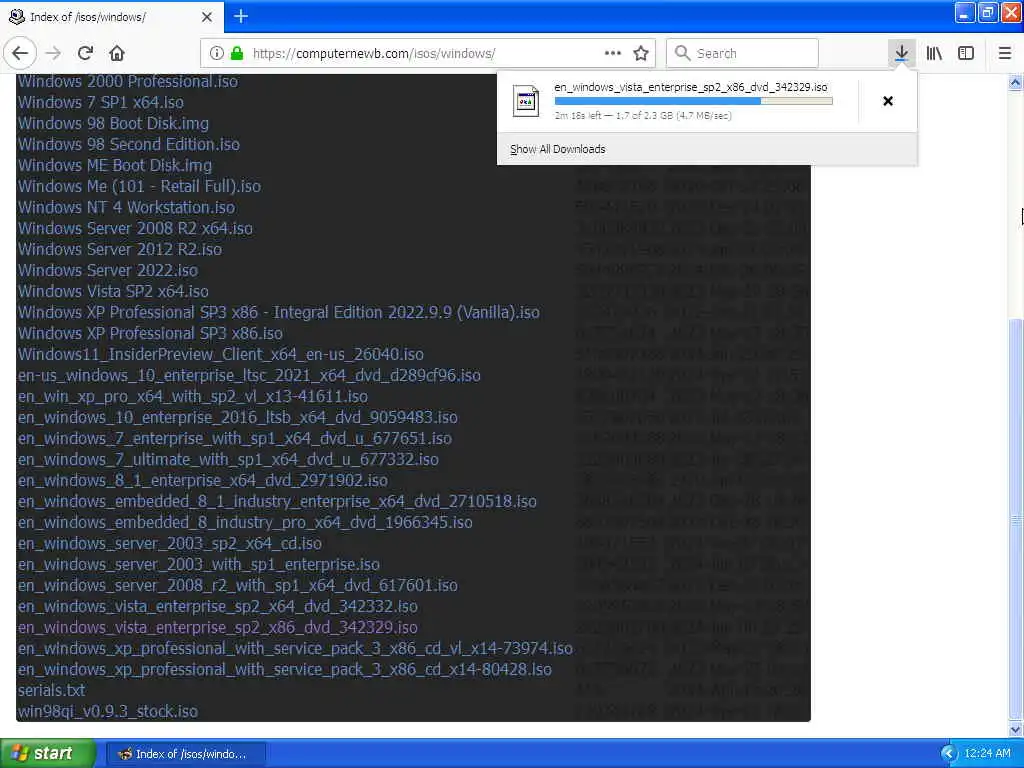Go back to the previous page
Image resolution: width=1024 pixels, height=768 pixels.
[x=20, y=54]
